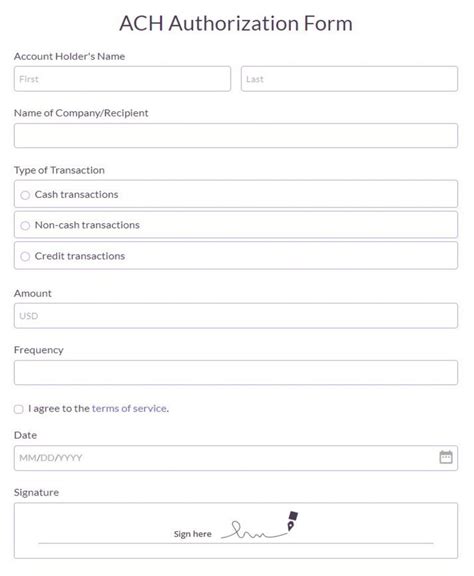Click the pen nib icon in signature box
This screenshot has width=474, height=576.
tap(292, 521)
